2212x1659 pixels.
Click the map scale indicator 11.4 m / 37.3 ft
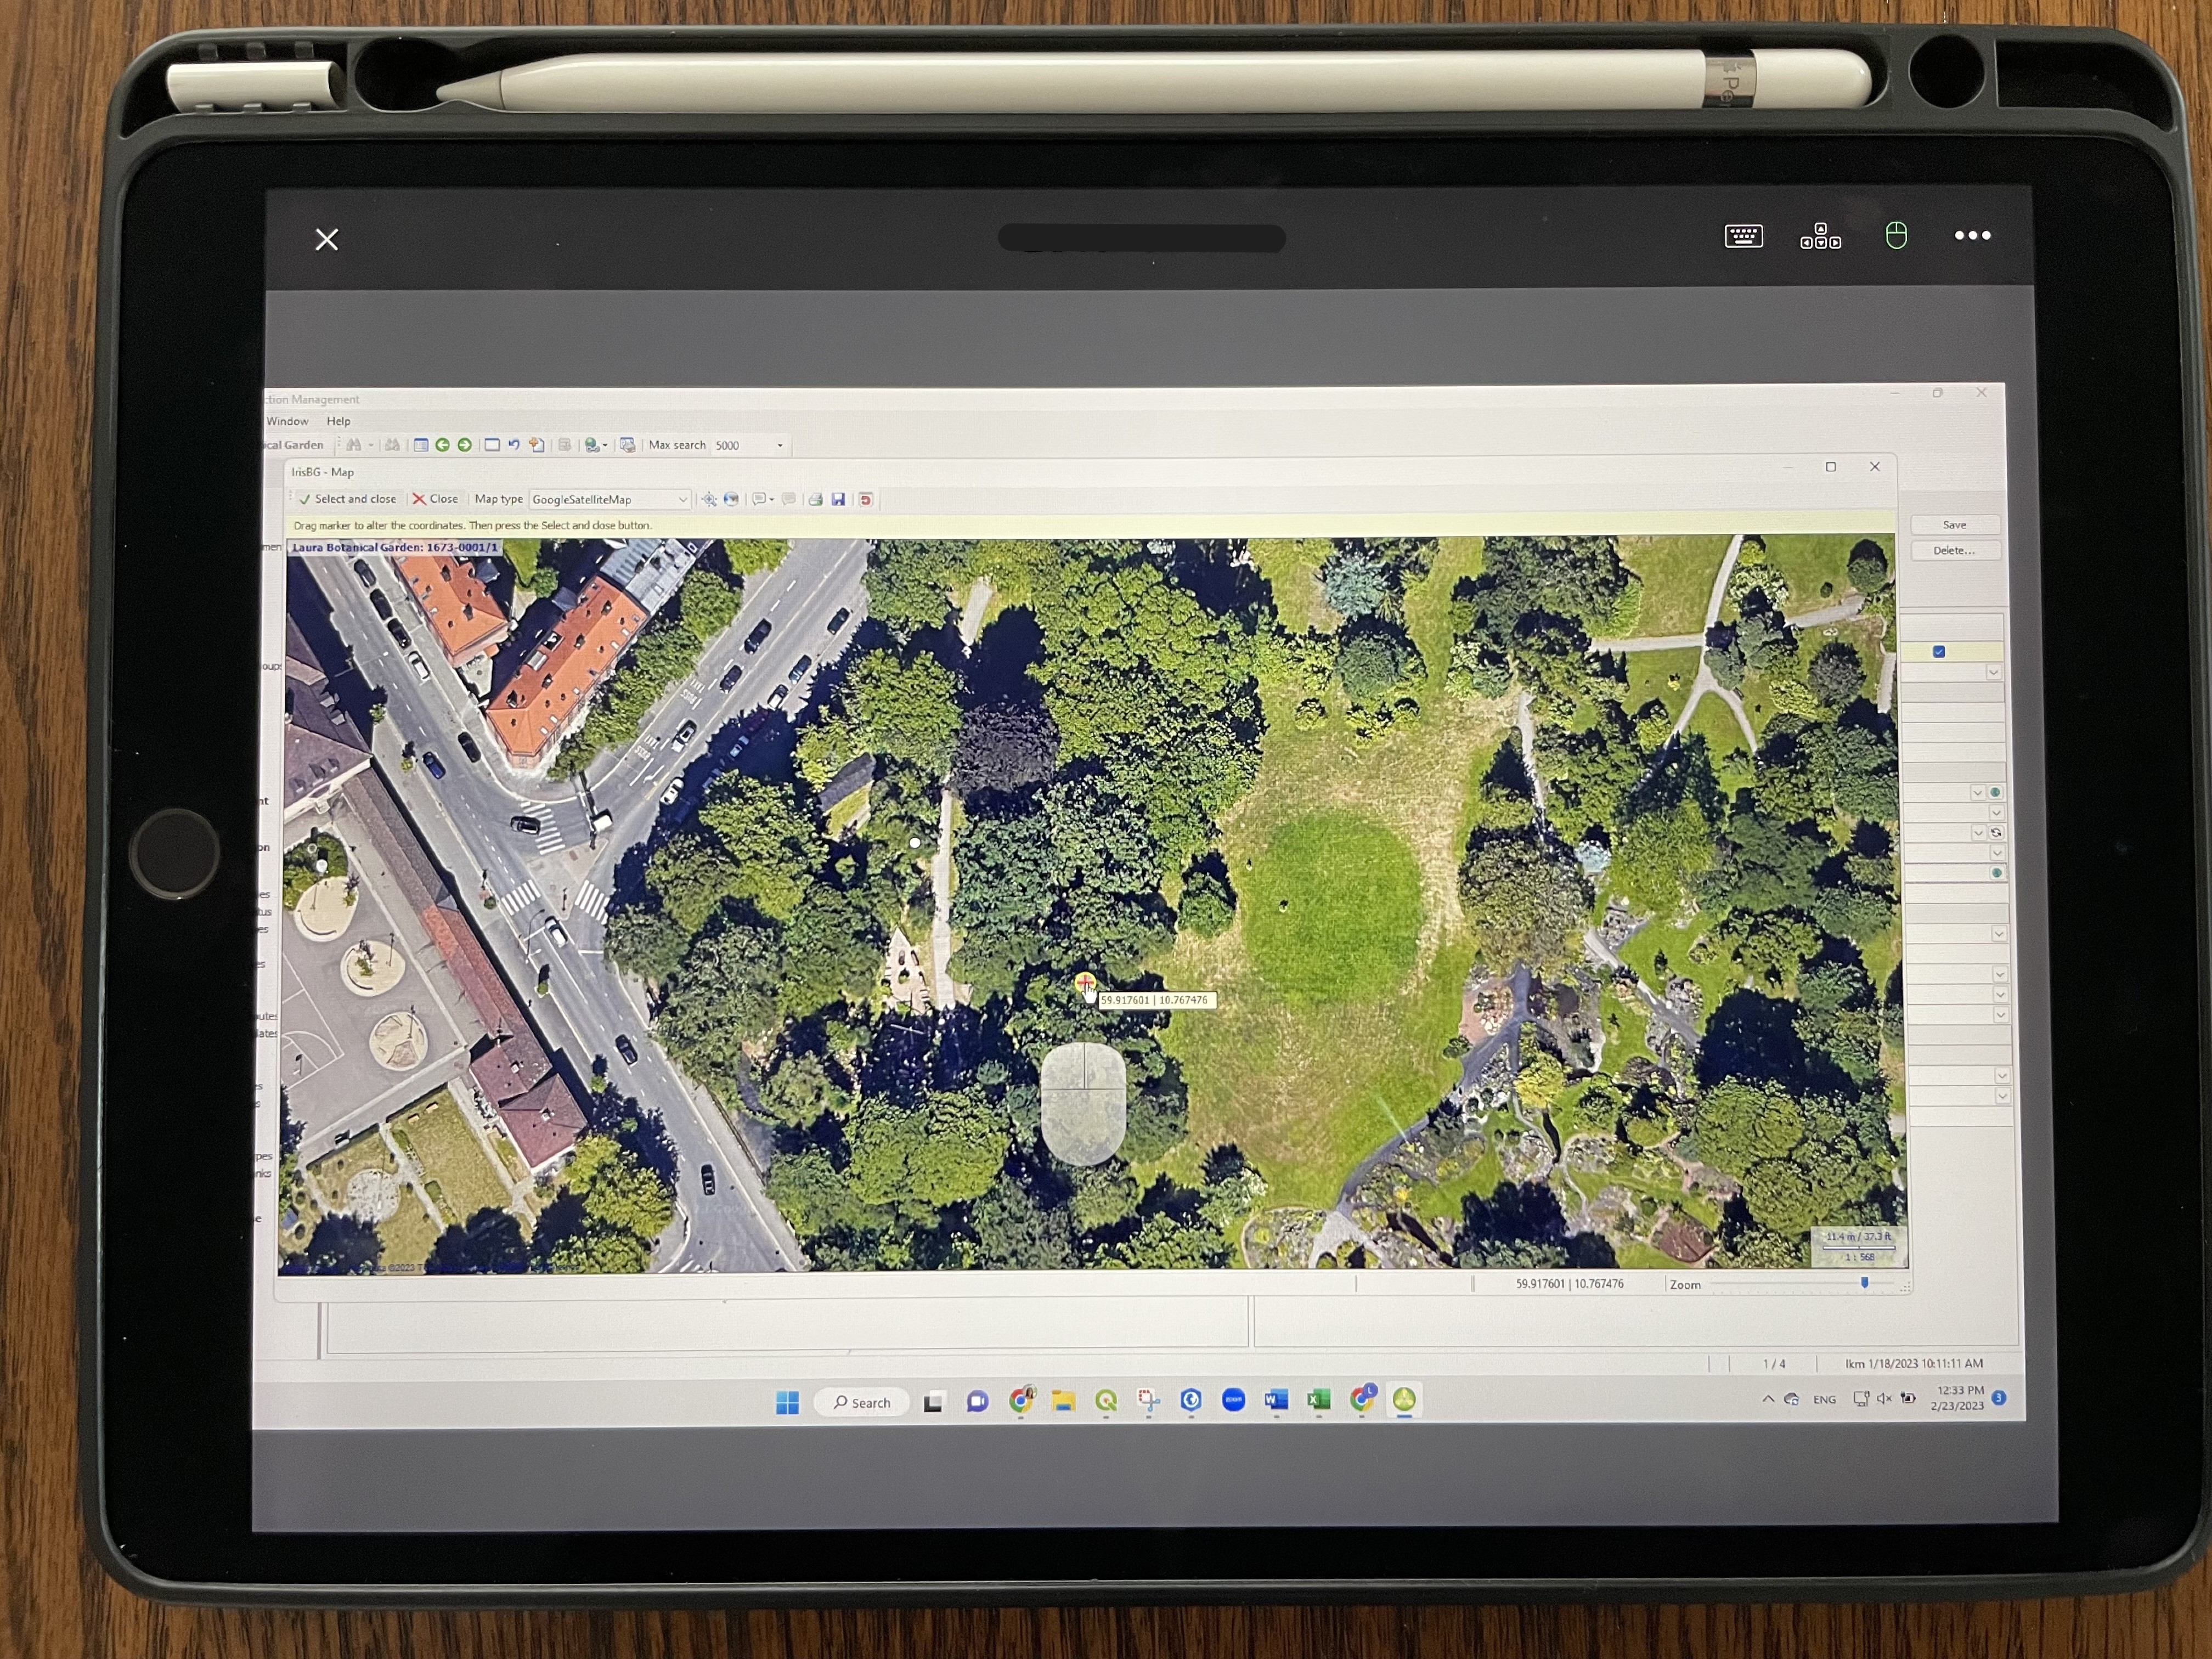(x=1858, y=1246)
